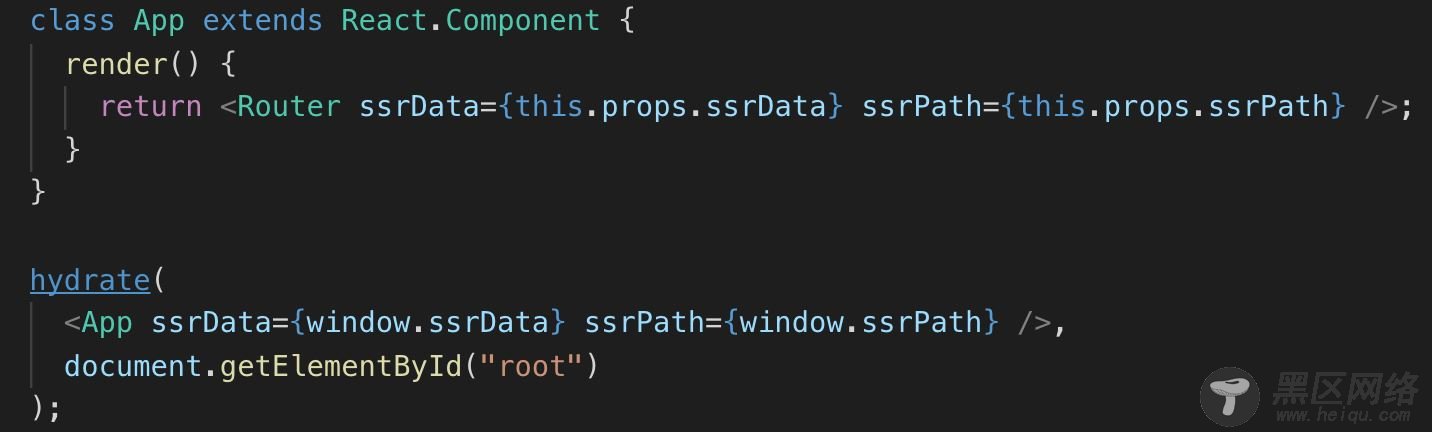Click the mushroom watermark logo icon

coord(1229,394)
